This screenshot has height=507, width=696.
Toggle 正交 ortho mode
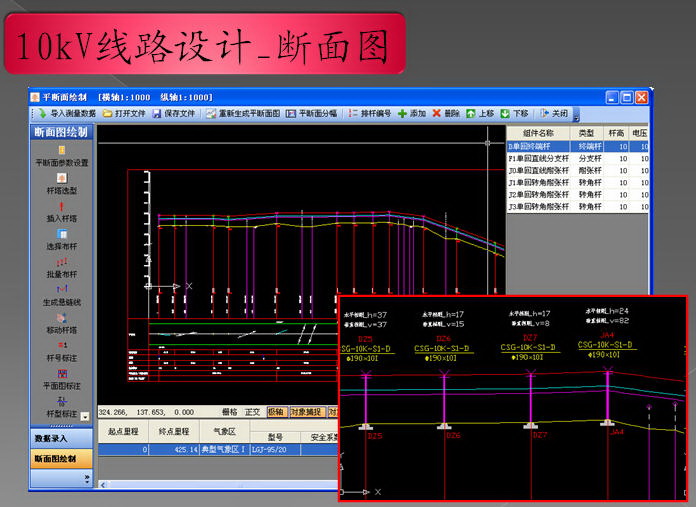[x=252, y=412]
